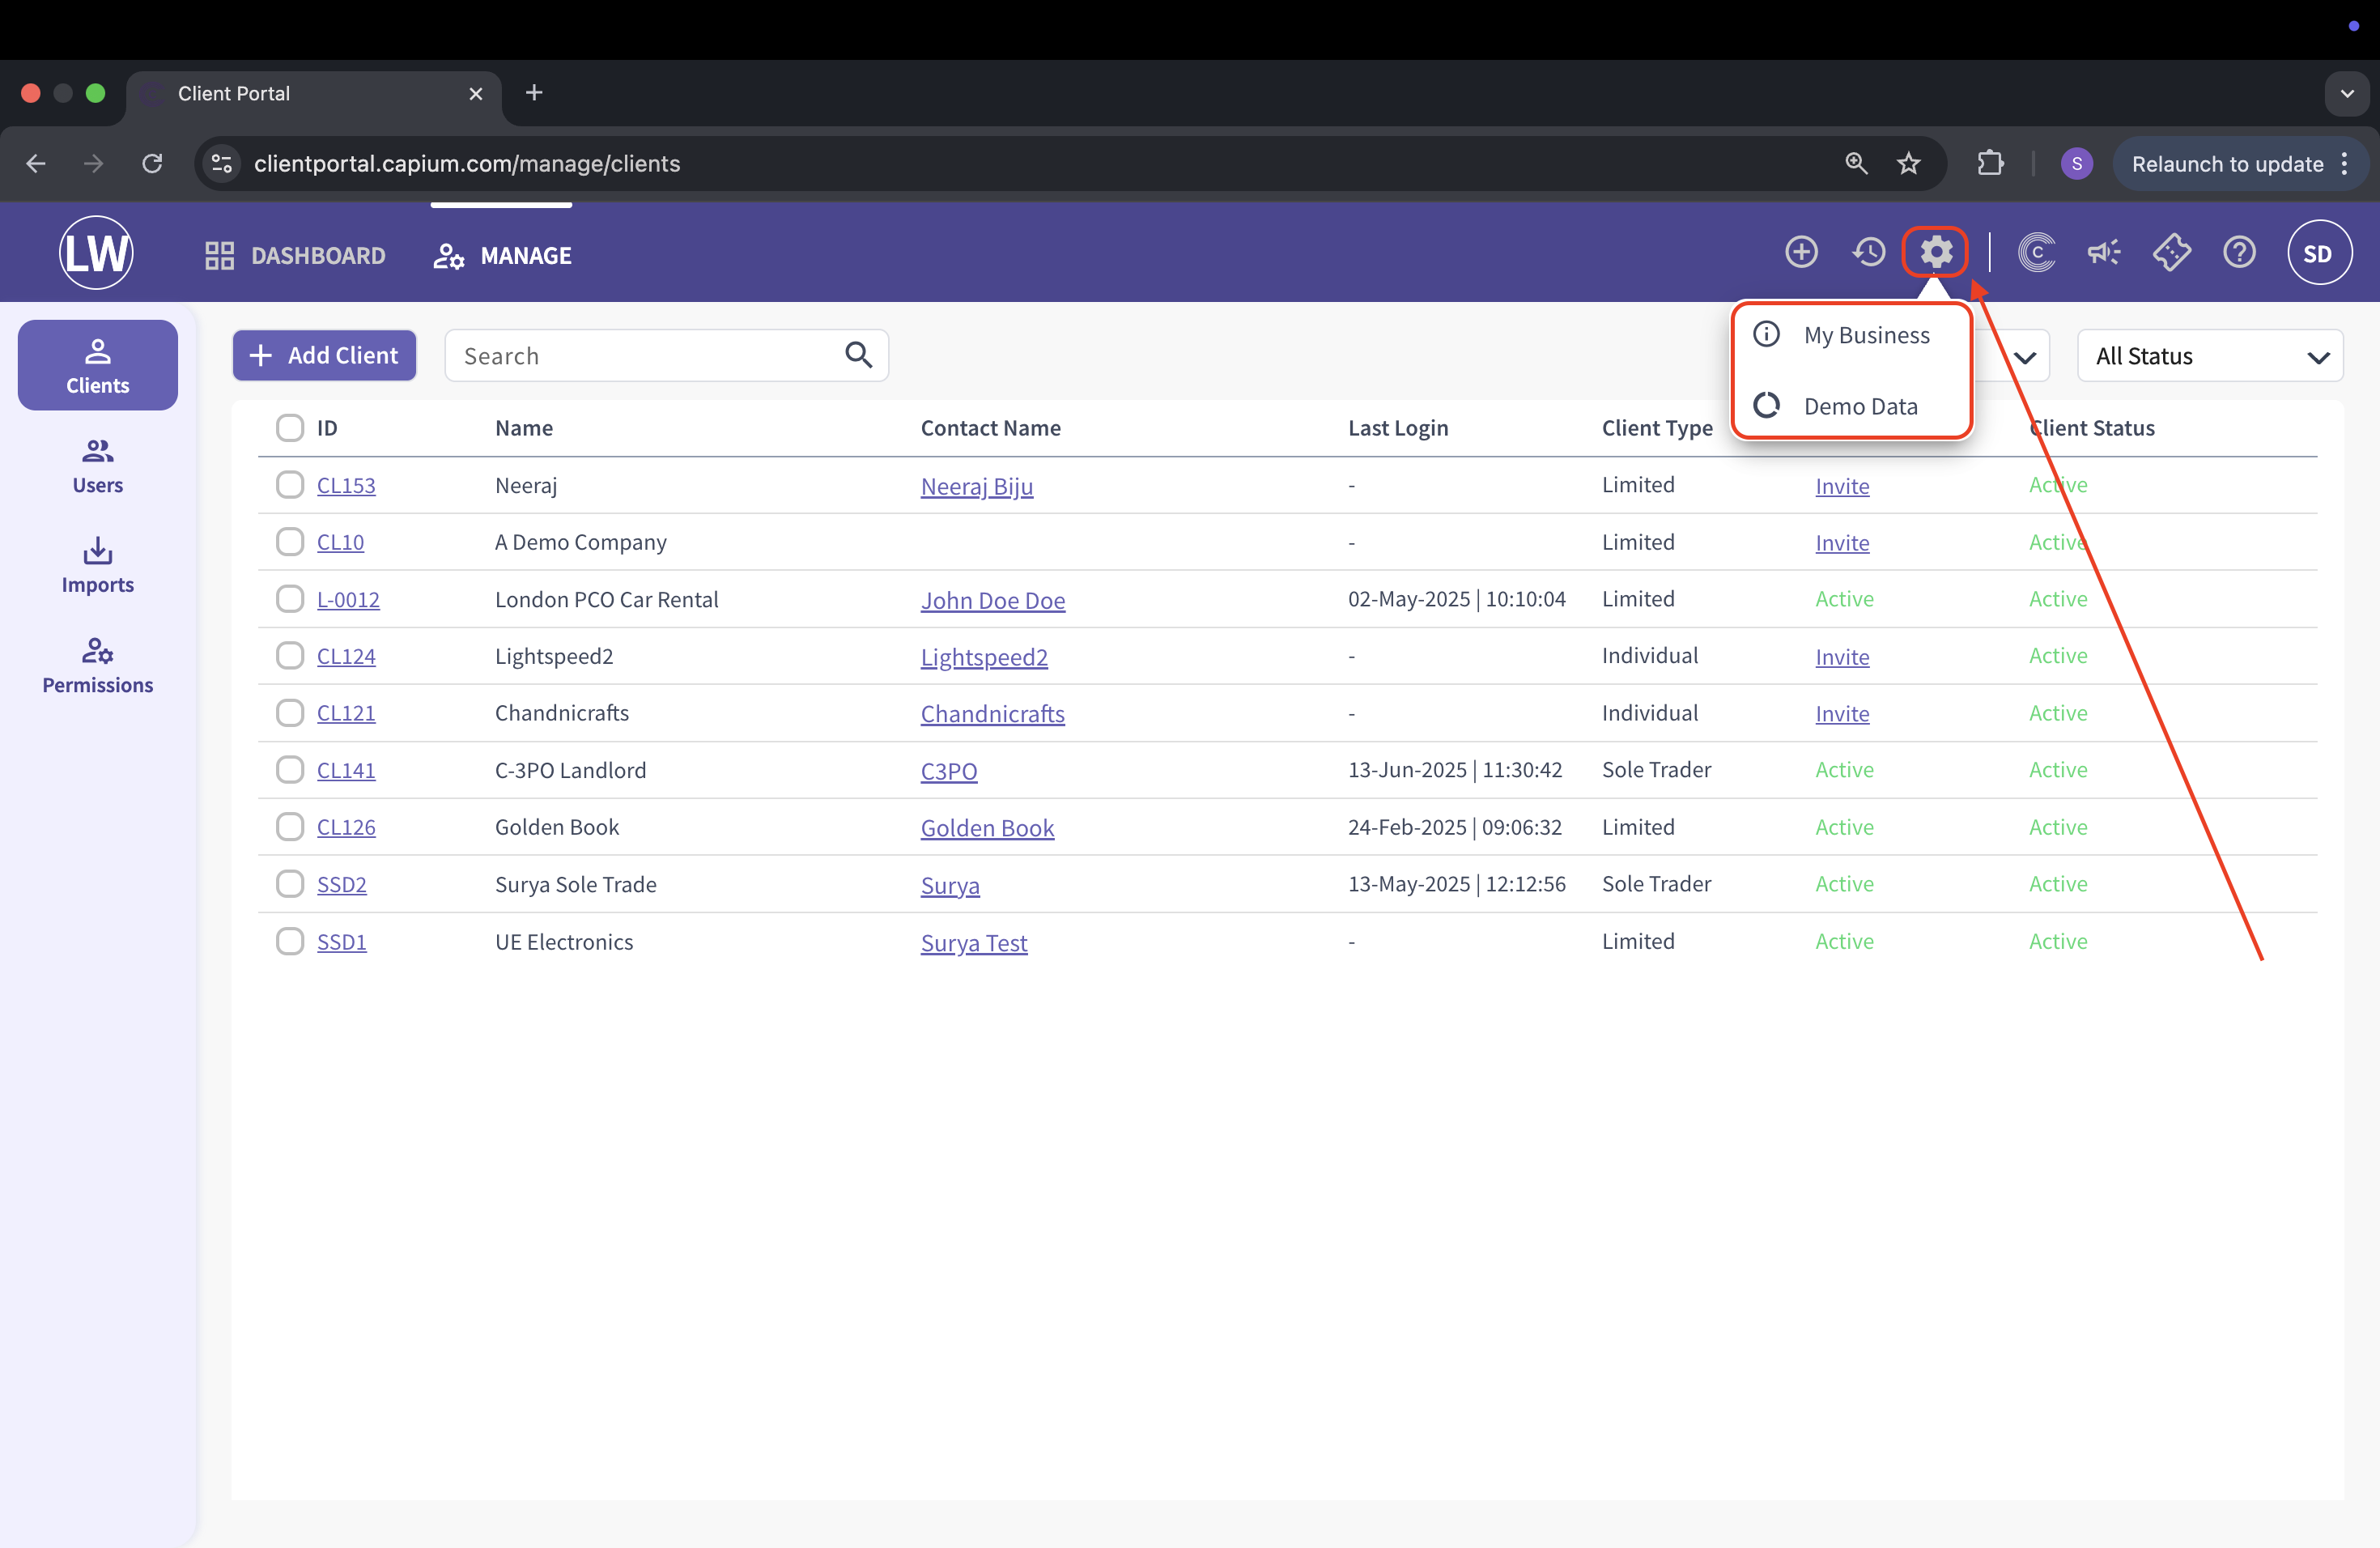Viewport: 2380px width, 1548px height.
Task: Open the announcements megaphone icon
Action: point(2103,252)
